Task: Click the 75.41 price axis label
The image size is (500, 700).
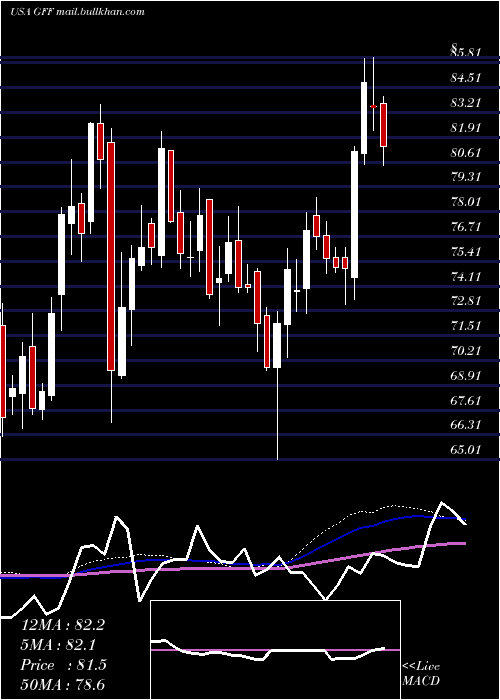Action: [465, 252]
